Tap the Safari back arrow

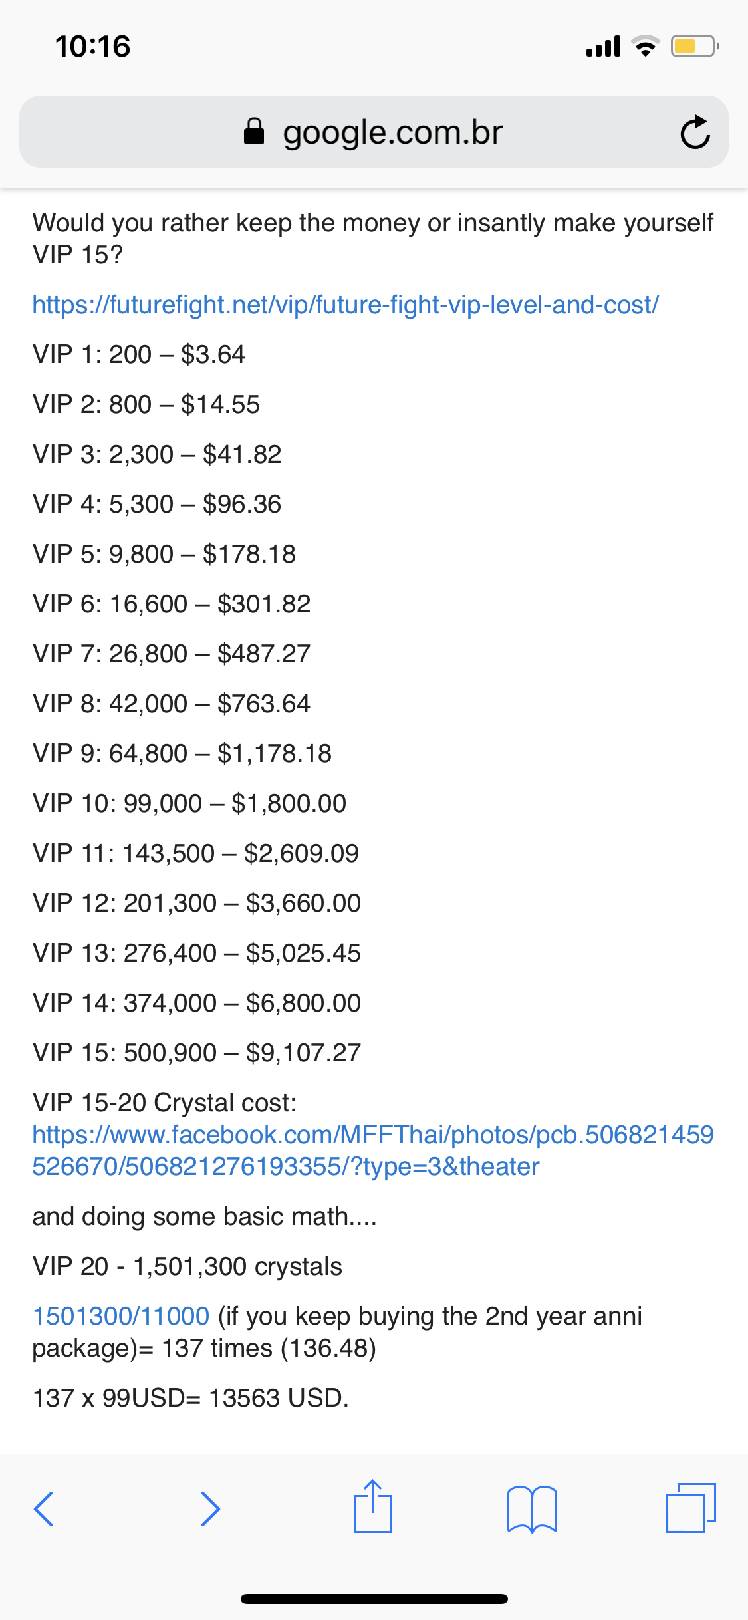(x=43, y=1507)
